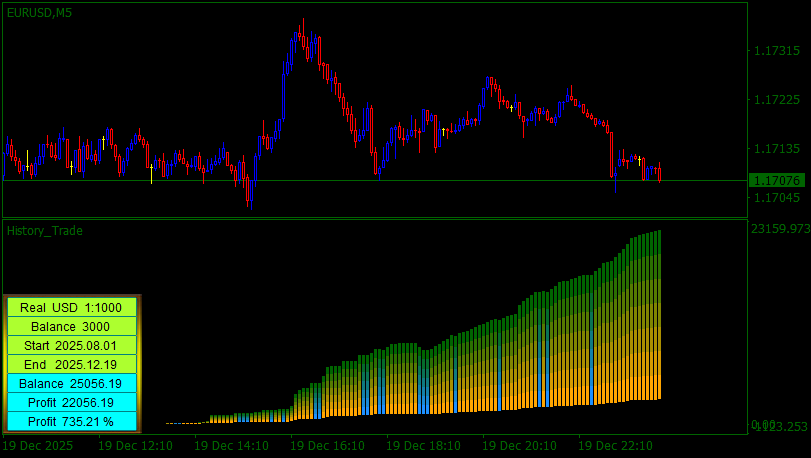Click the last red candle on the chart

point(659,173)
